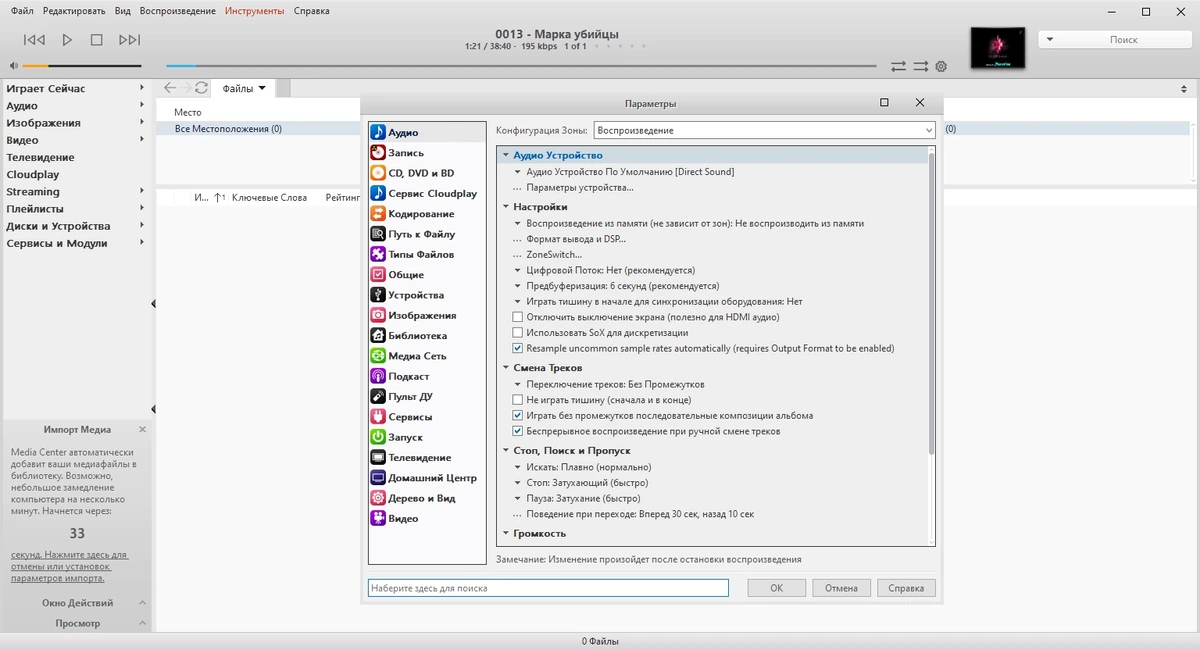
Task: Open the Запись settings icon
Action: (x=378, y=153)
